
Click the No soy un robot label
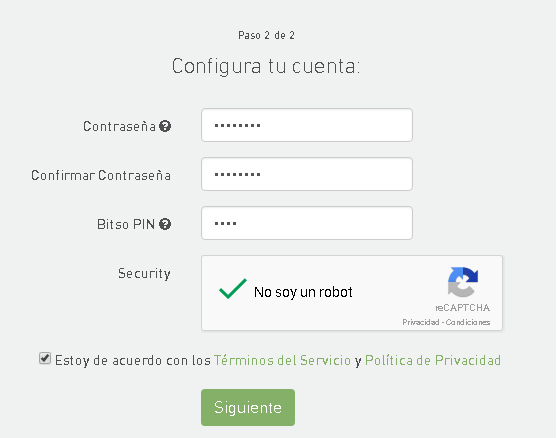coord(303,292)
